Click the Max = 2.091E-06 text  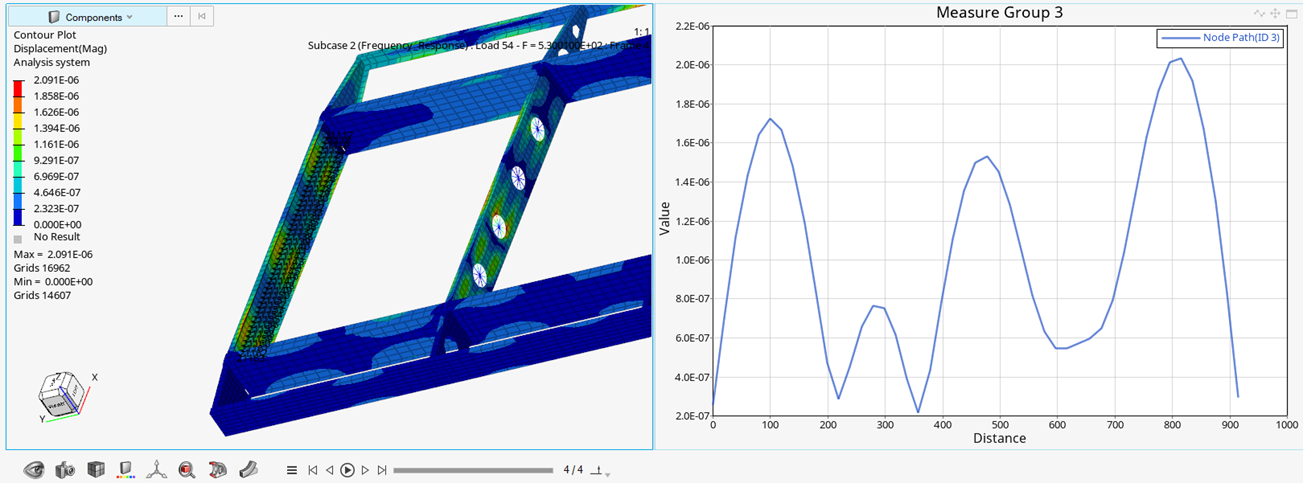(x=54, y=254)
